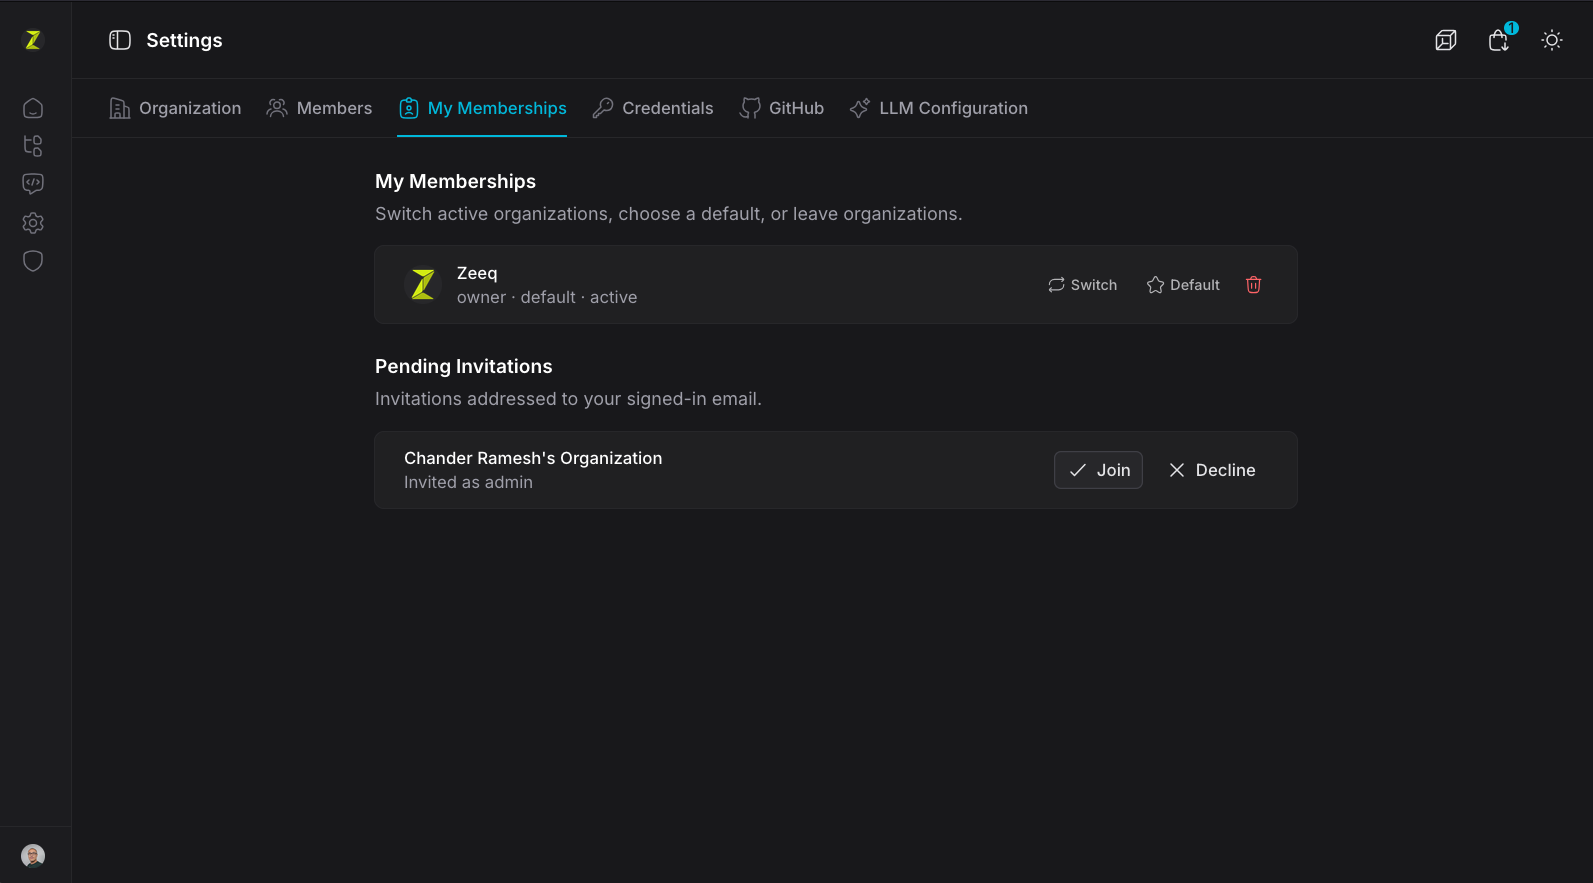Image resolution: width=1593 pixels, height=883 pixels.
Task: Open the home icon in the sidebar
Action: [33, 108]
